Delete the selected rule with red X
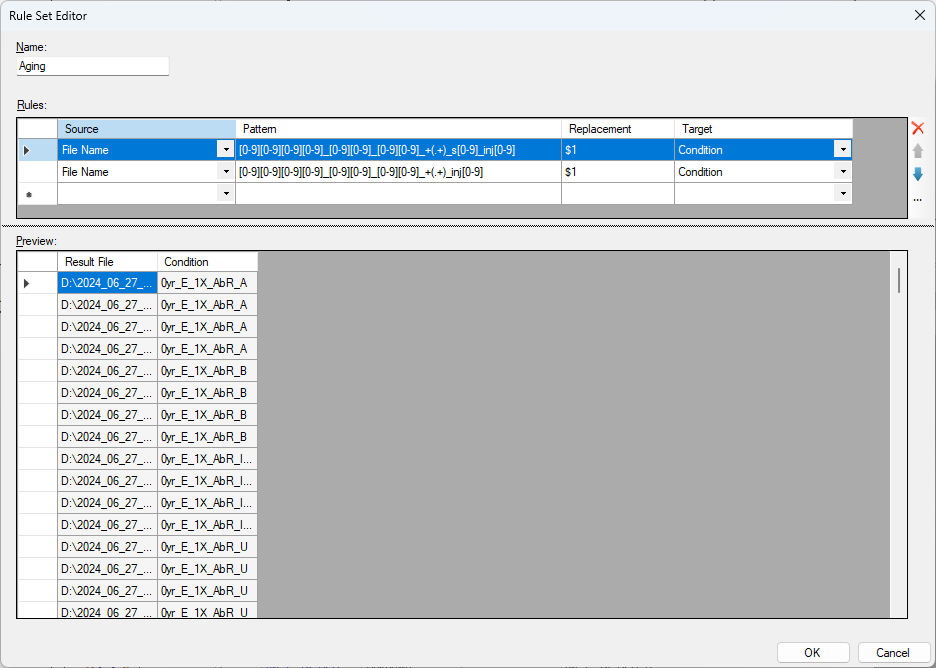 (x=917, y=128)
